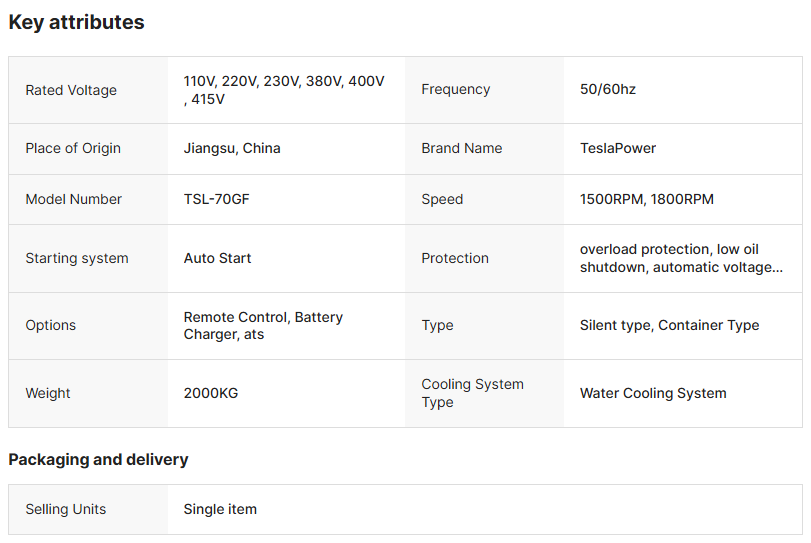Click the 50/60hz value
This screenshot has width=811, height=543.
click(608, 89)
